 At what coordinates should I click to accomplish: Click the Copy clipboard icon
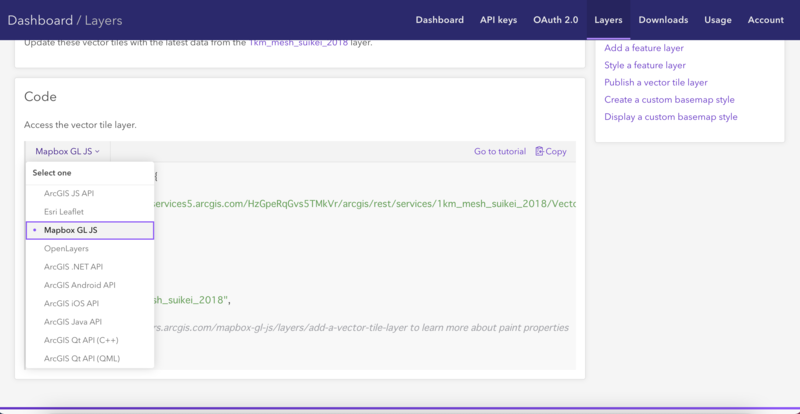tap(539, 151)
